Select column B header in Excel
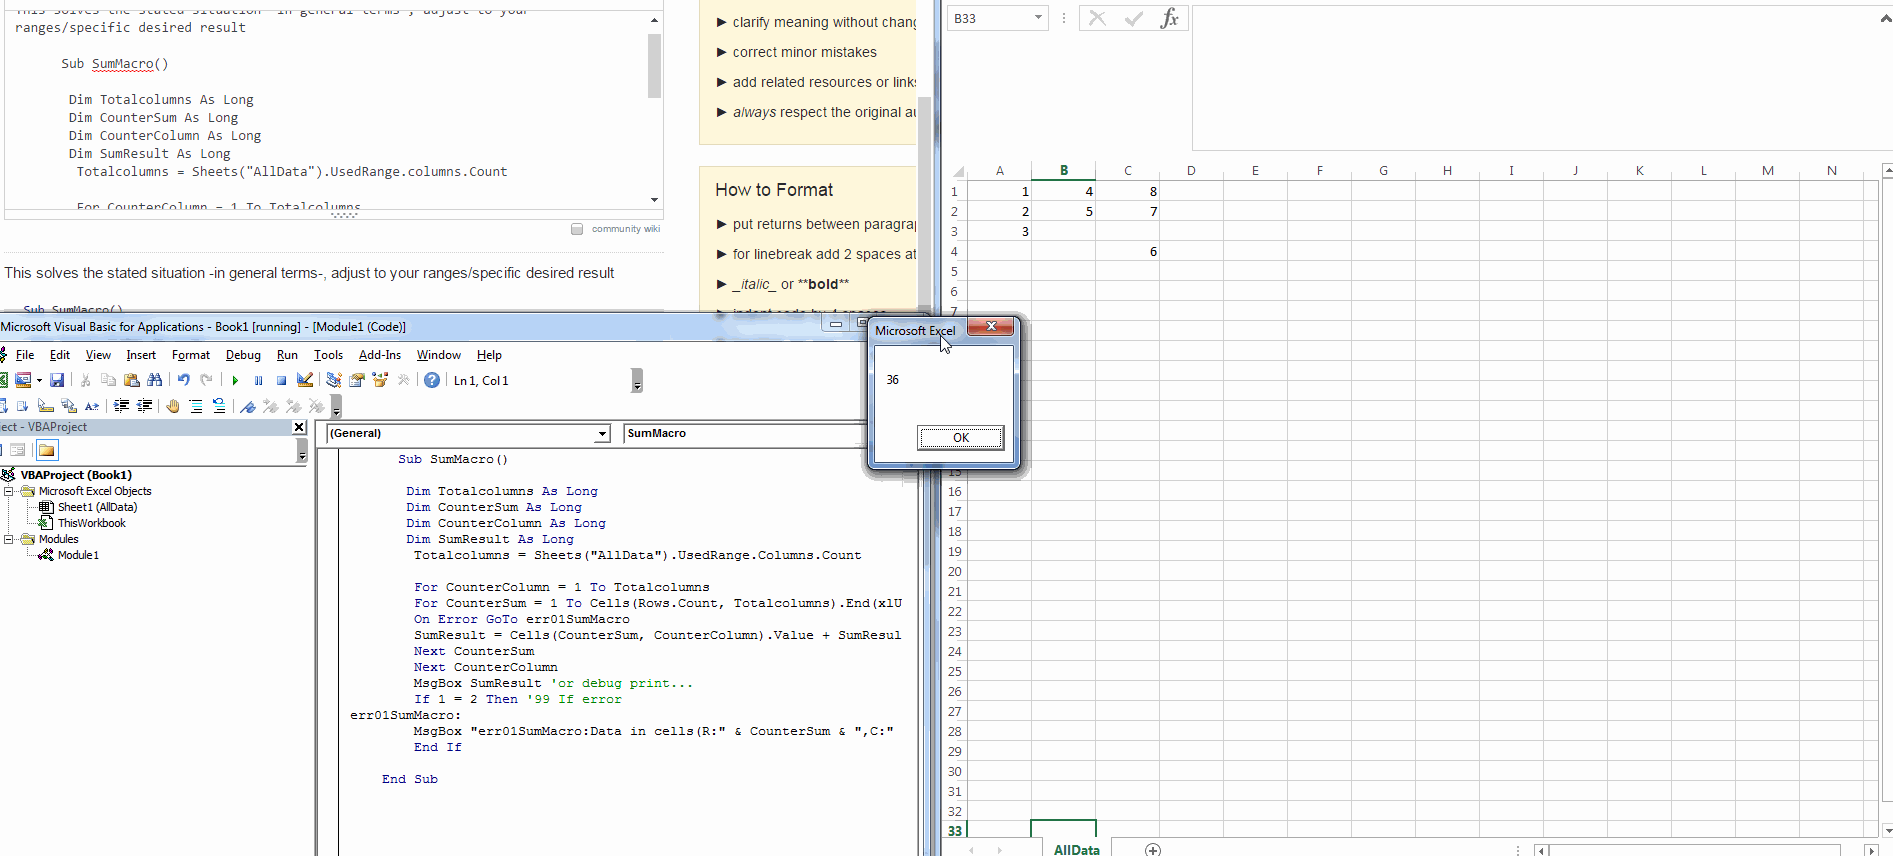Viewport: 1893px width, 856px height. click(x=1063, y=170)
